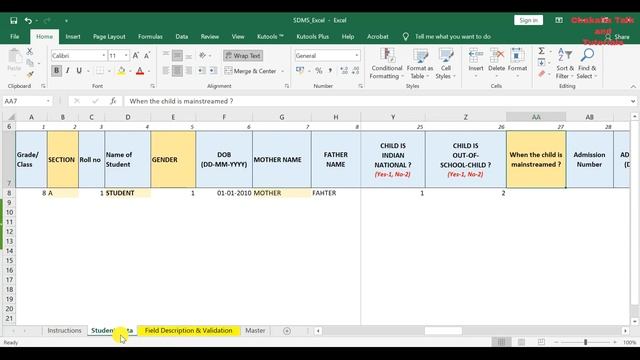Click the Undo icon
The height and width of the screenshot is (360, 640).
coord(28,20)
